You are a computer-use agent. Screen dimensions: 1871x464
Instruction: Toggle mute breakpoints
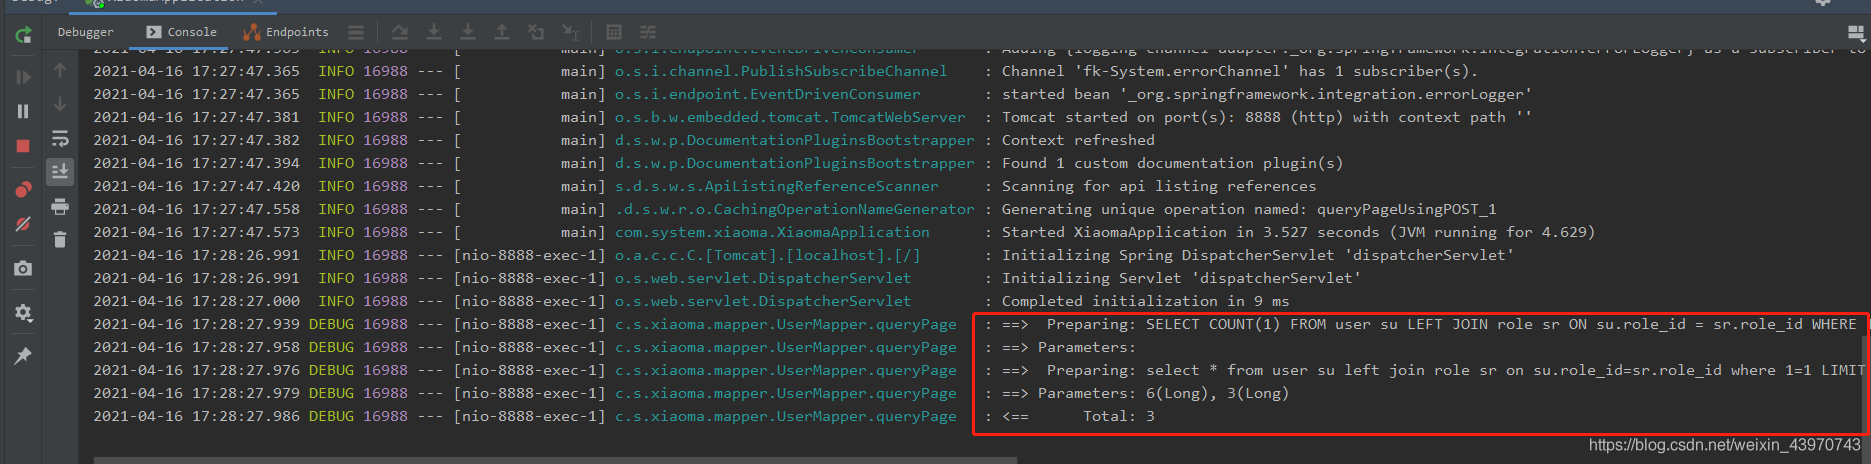coord(23,224)
